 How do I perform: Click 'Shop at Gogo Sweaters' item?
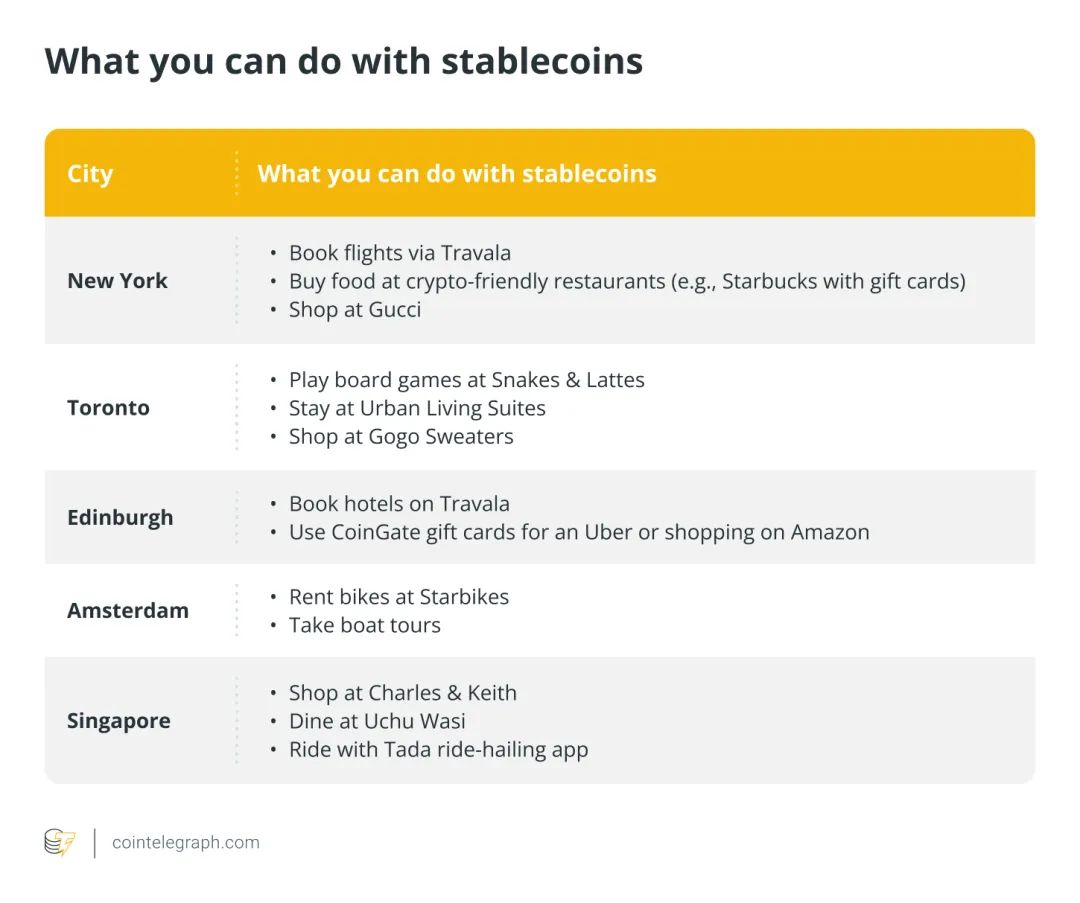coord(401,436)
